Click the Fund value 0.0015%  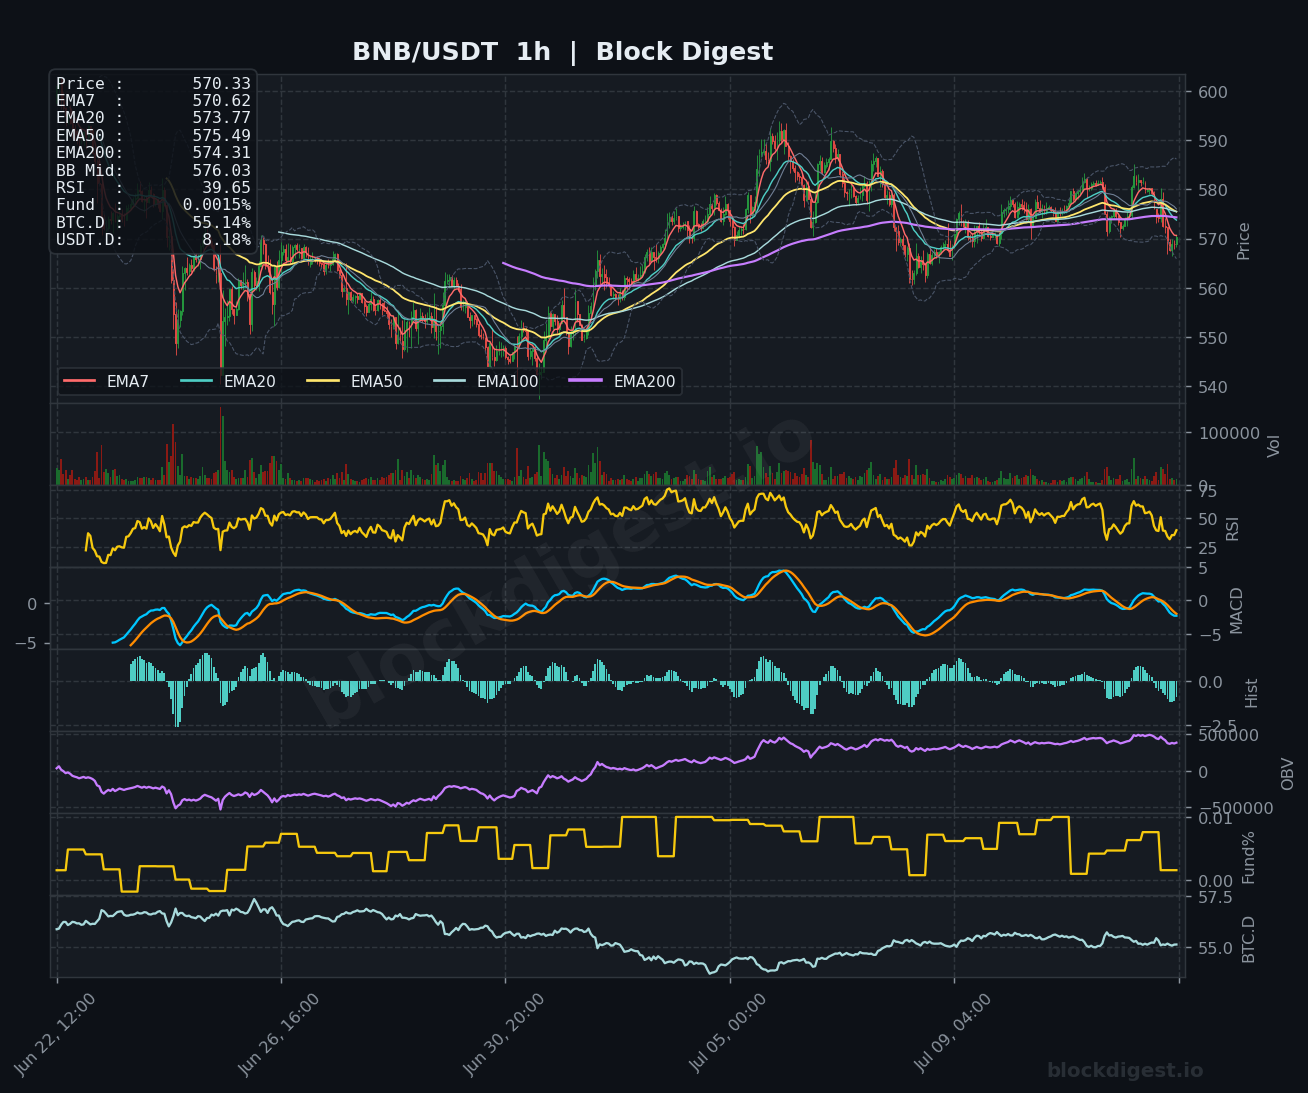coord(216,205)
